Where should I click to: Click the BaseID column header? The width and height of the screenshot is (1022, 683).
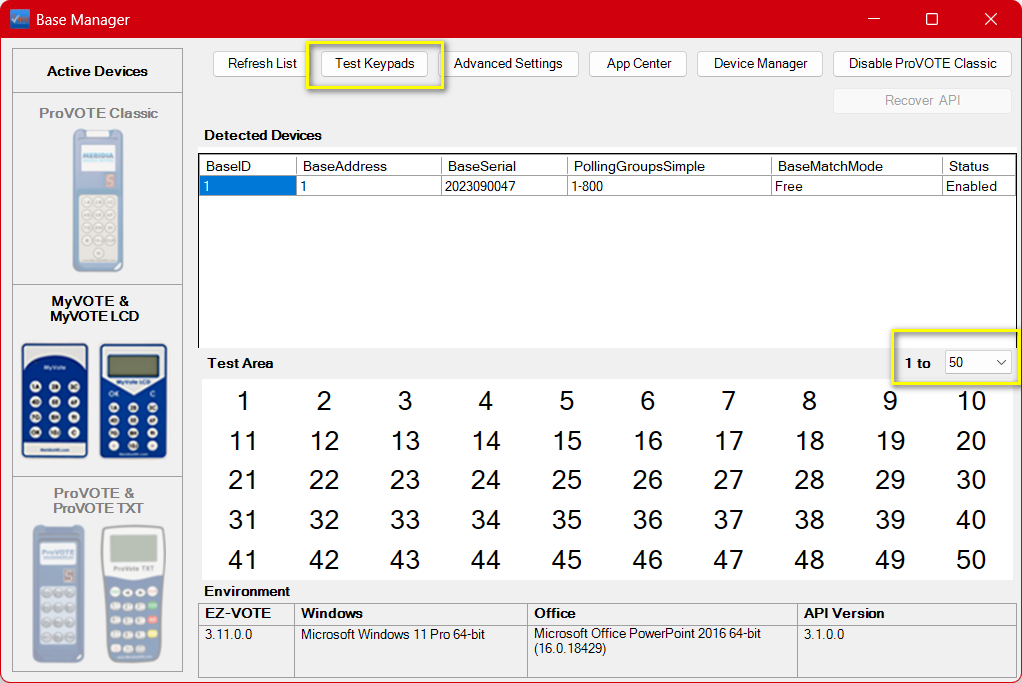pyautogui.click(x=248, y=166)
